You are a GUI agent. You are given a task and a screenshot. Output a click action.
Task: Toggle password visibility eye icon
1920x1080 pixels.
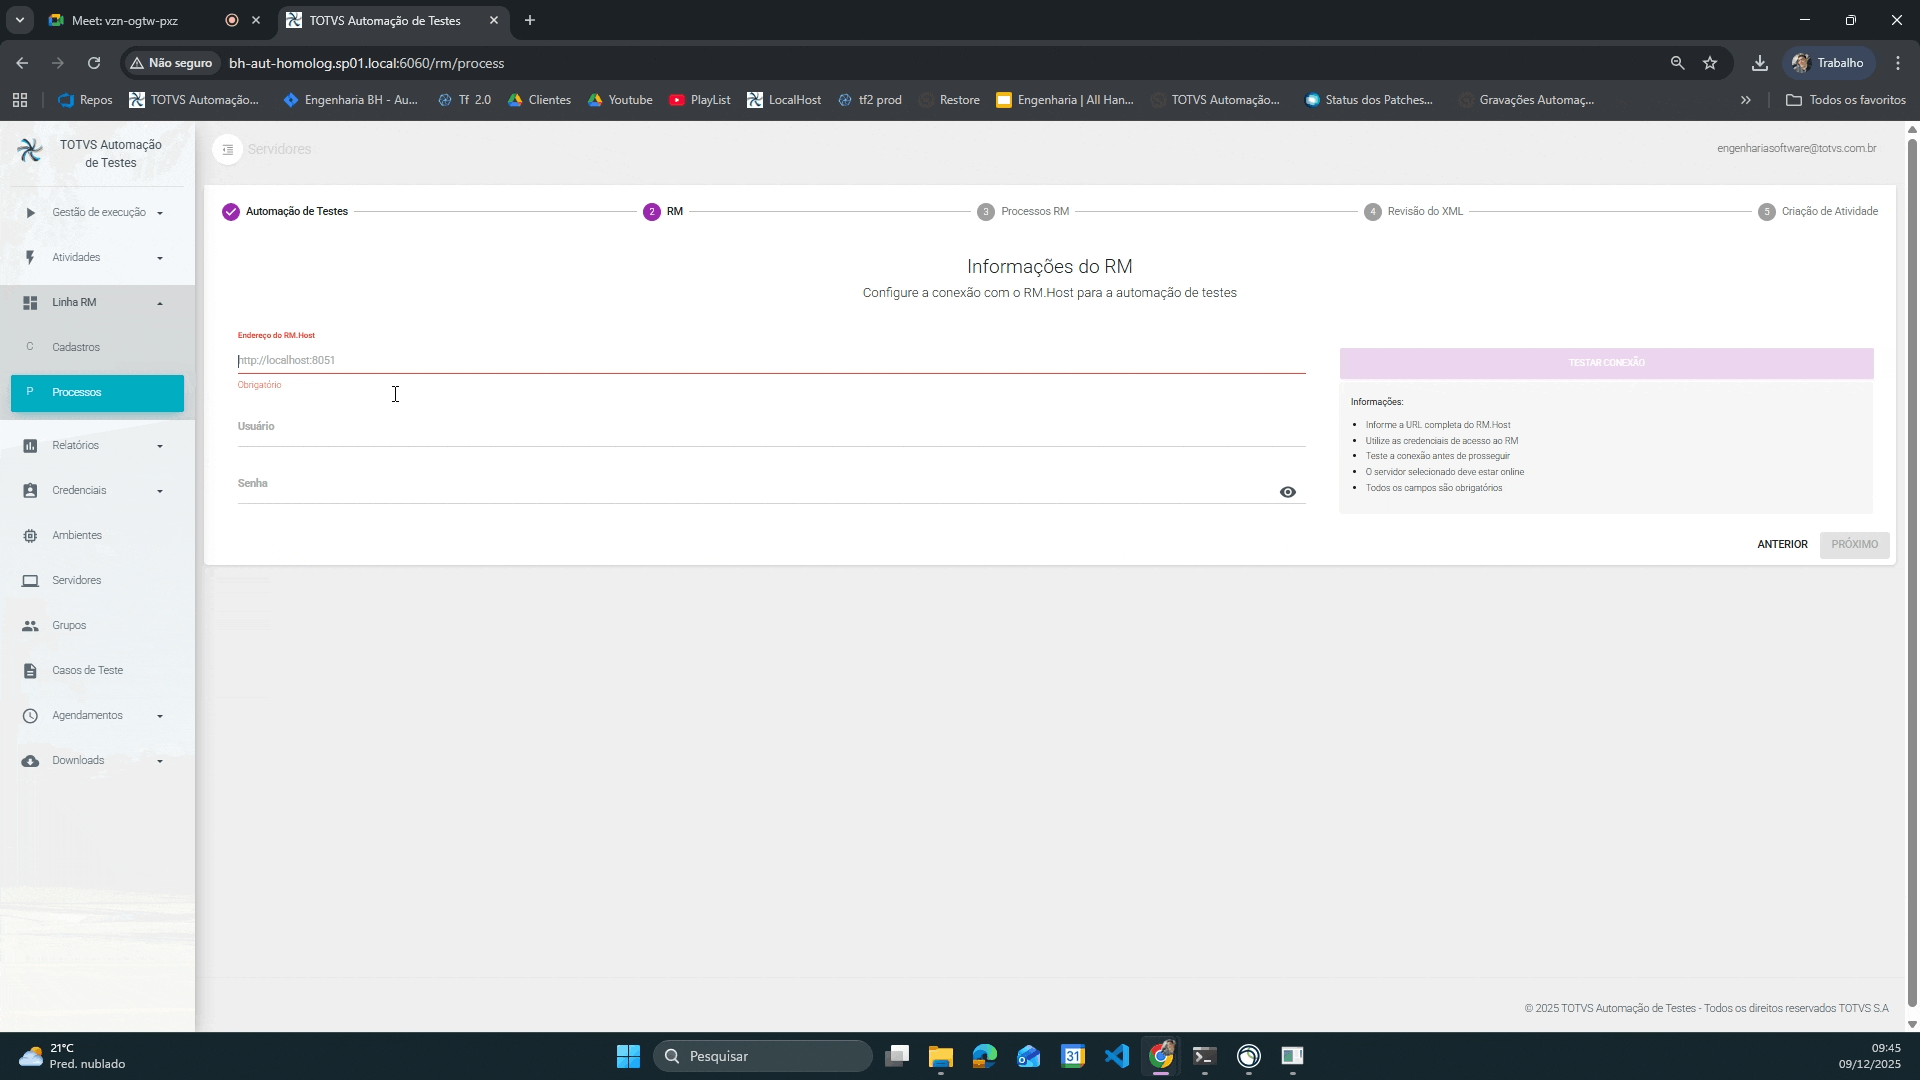(x=1287, y=492)
